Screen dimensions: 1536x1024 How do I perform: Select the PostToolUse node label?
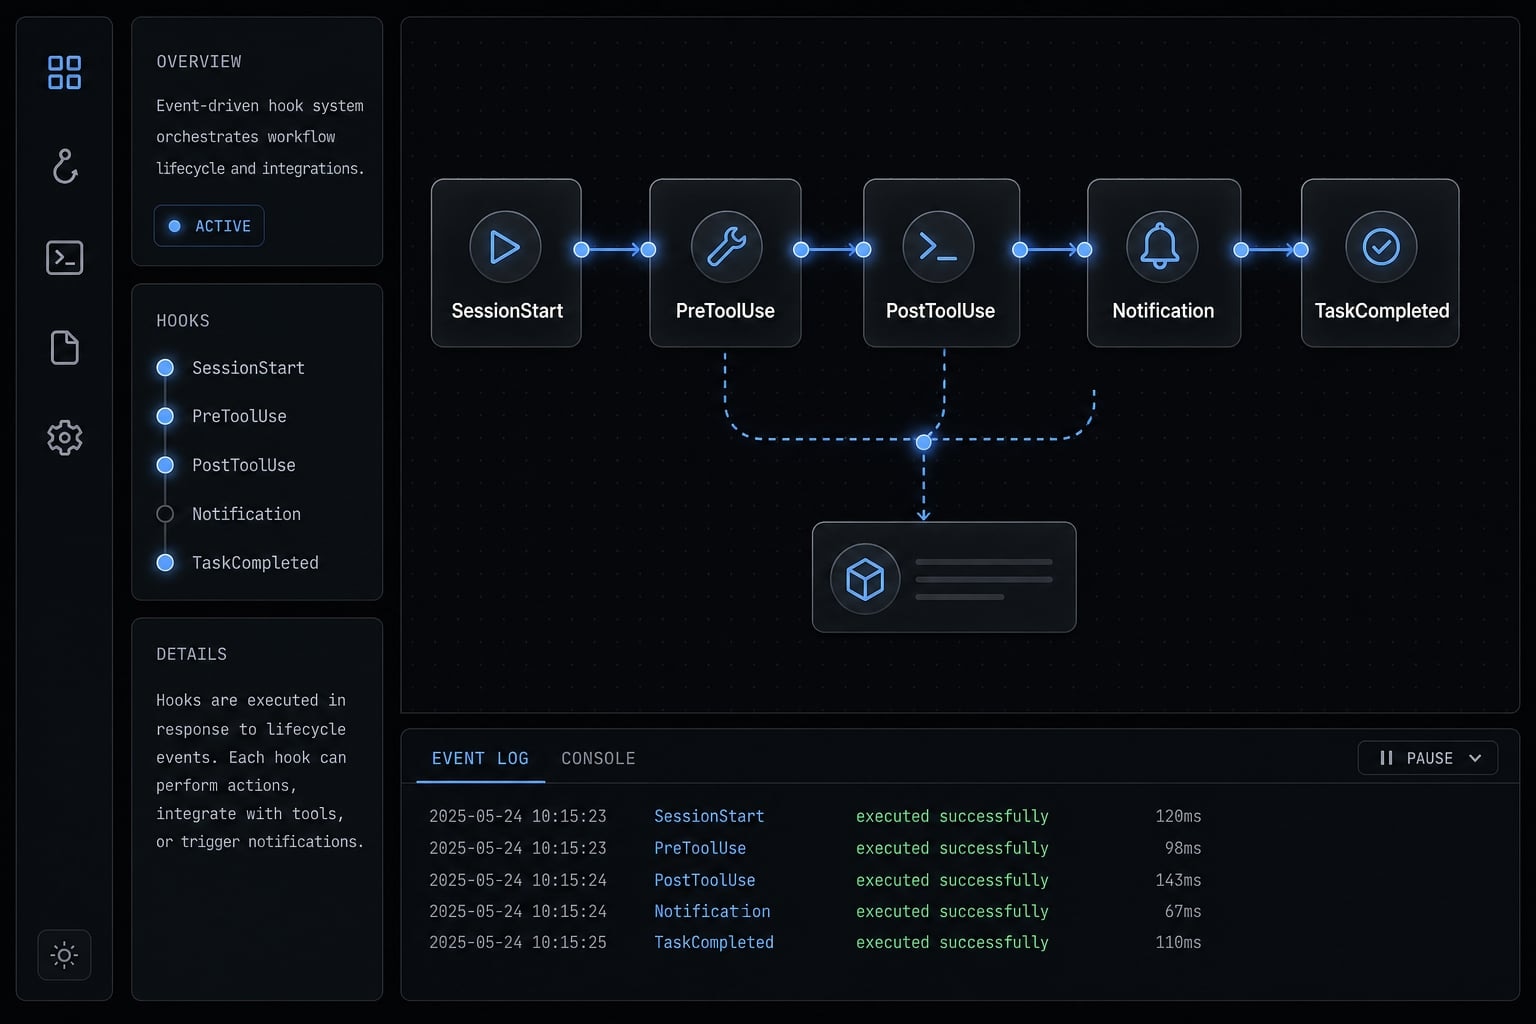(940, 311)
